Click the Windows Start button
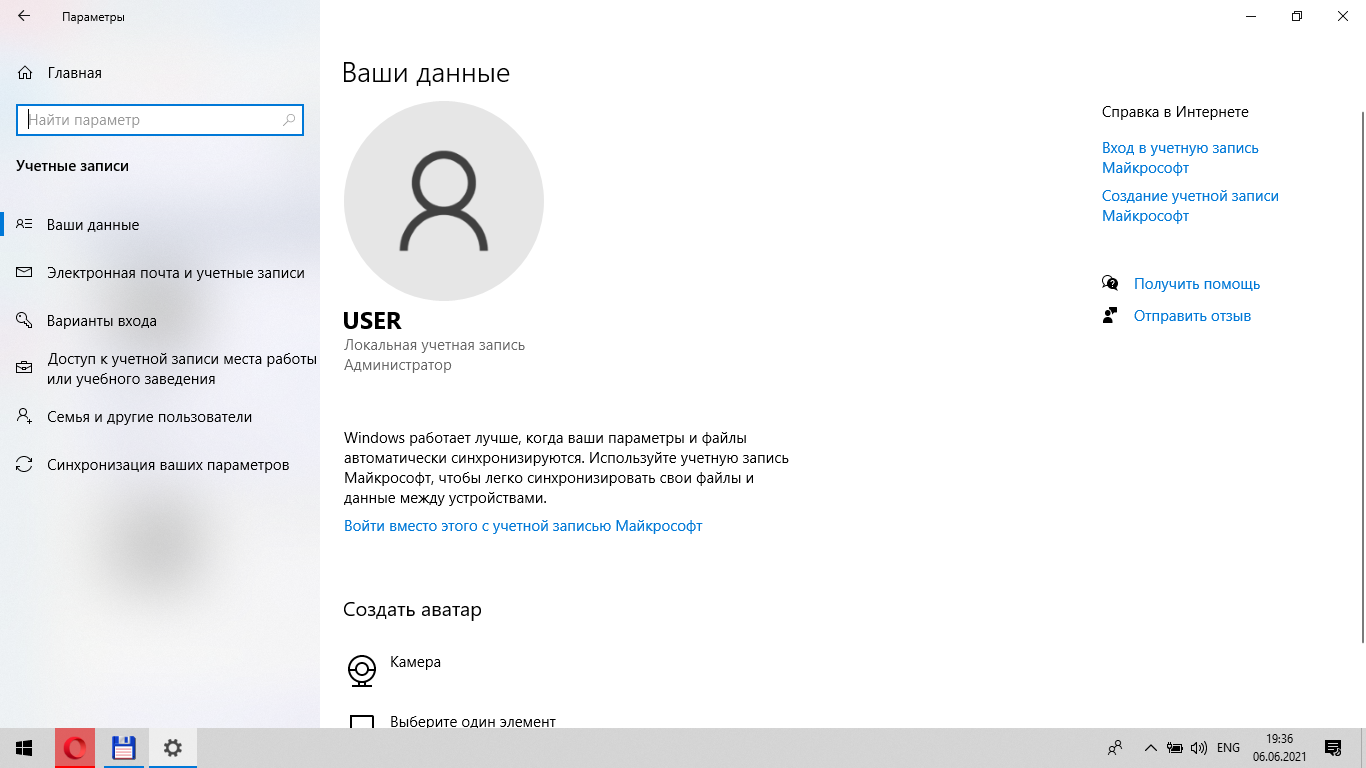The image size is (1366, 768). pyautogui.click(x=24, y=748)
